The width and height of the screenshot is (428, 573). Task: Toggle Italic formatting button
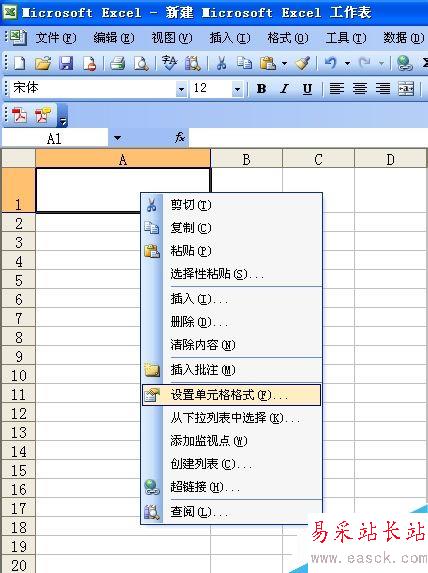click(x=284, y=88)
